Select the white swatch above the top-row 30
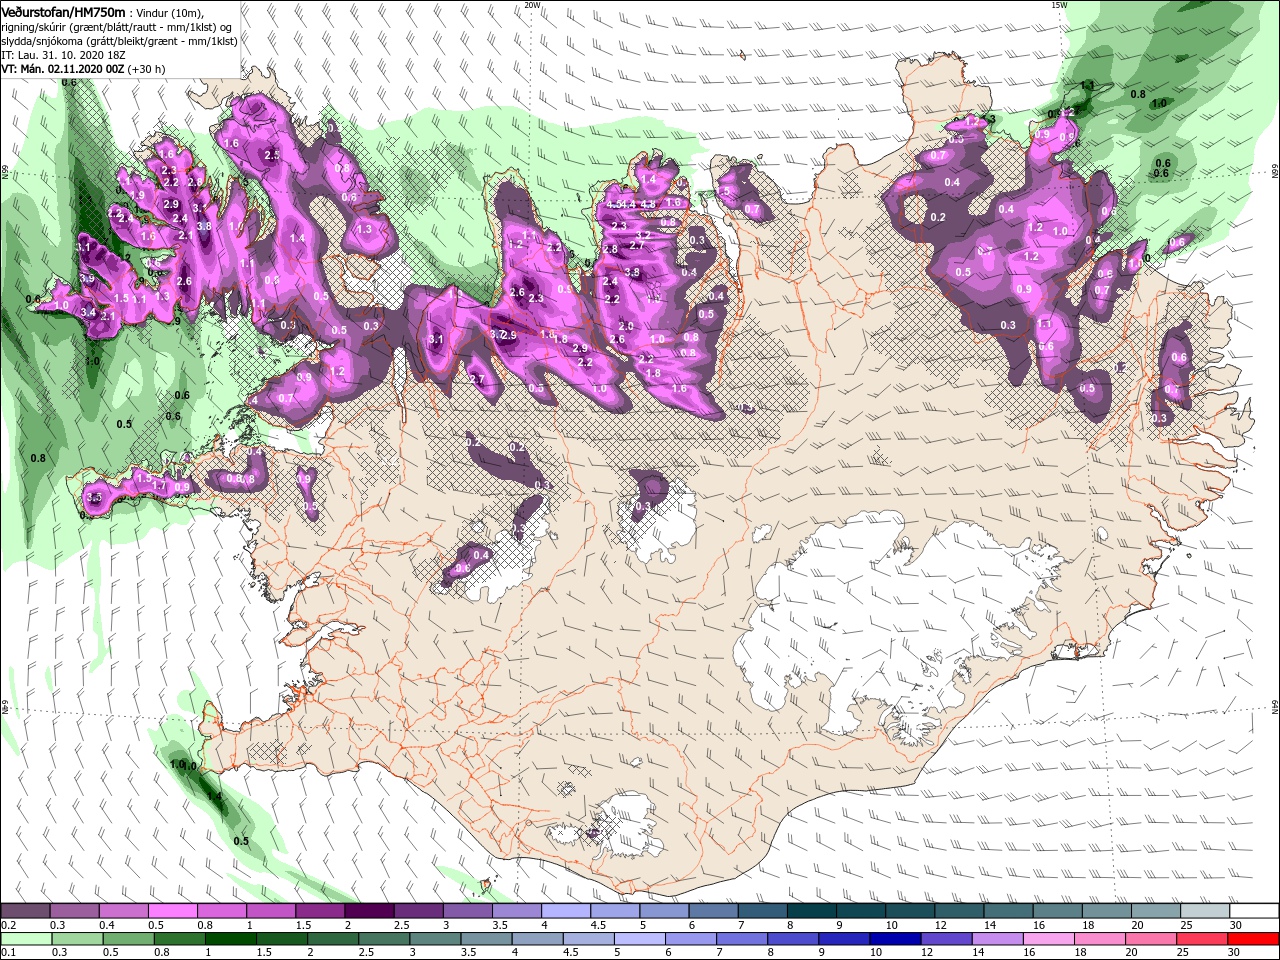Image resolution: width=1280 pixels, height=960 pixels. click(x=1255, y=911)
